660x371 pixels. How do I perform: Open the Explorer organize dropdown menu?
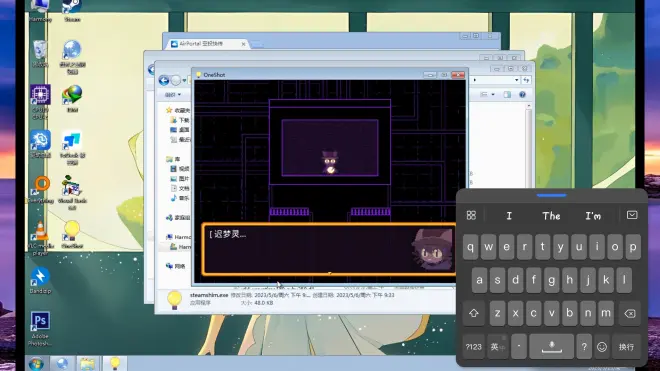pos(173,95)
